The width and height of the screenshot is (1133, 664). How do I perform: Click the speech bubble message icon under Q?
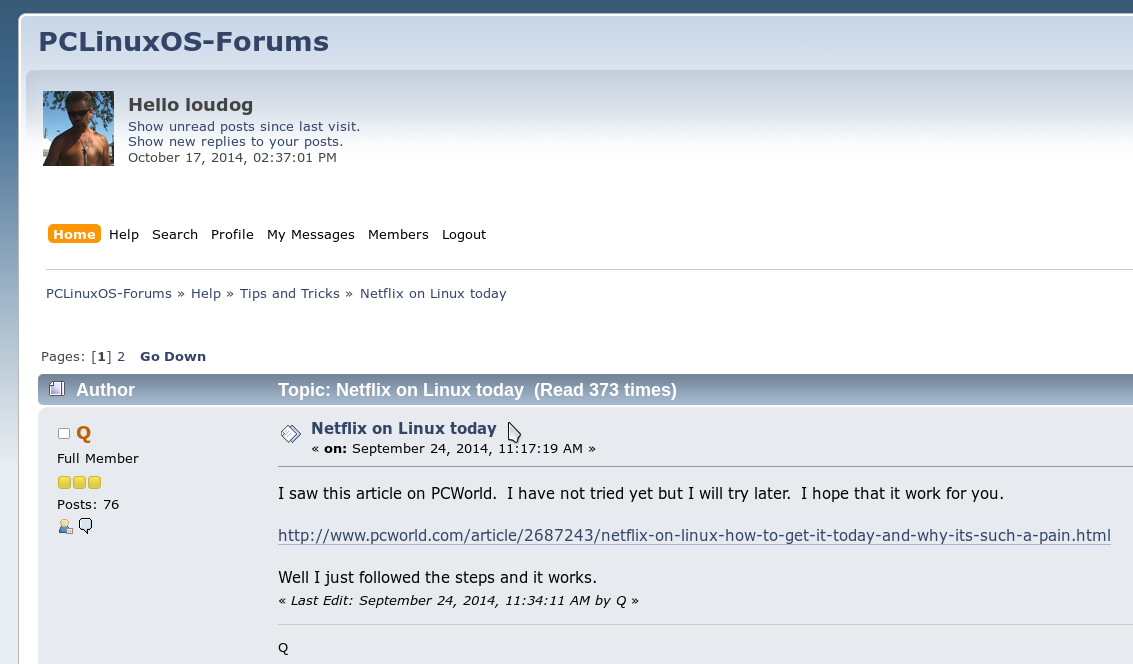point(86,525)
